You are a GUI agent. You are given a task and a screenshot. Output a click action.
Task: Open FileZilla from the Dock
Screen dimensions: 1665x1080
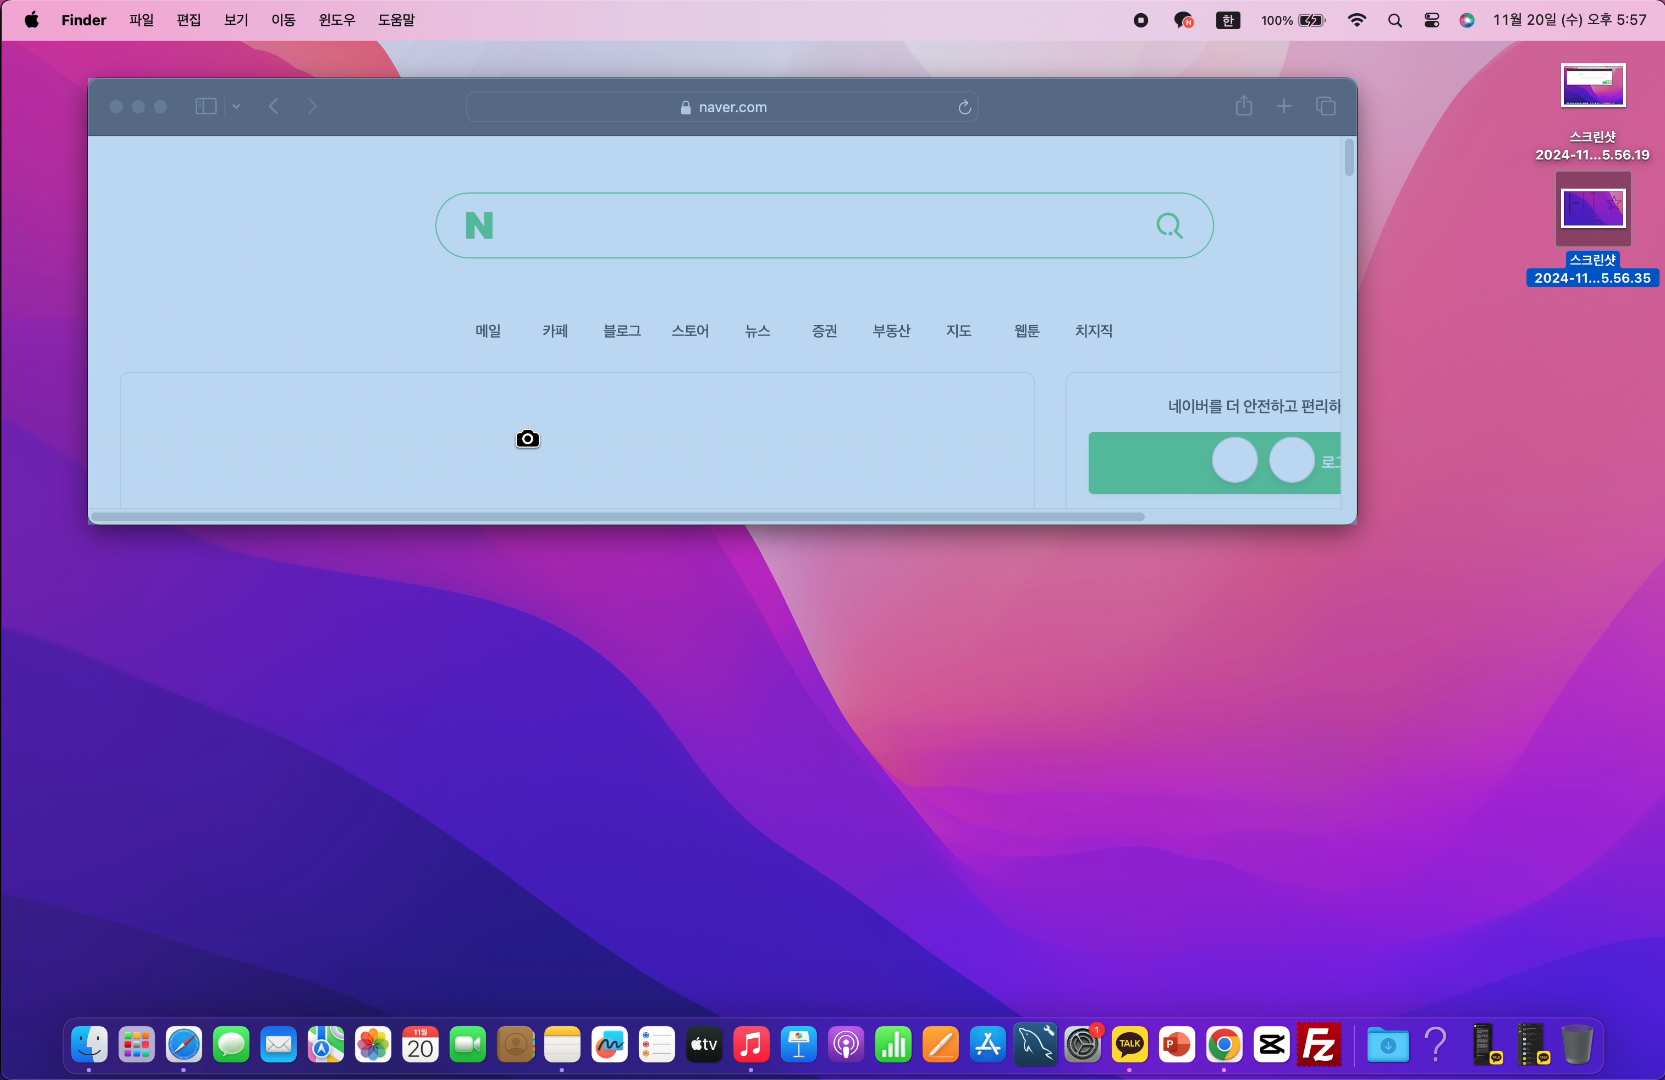1319,1045
